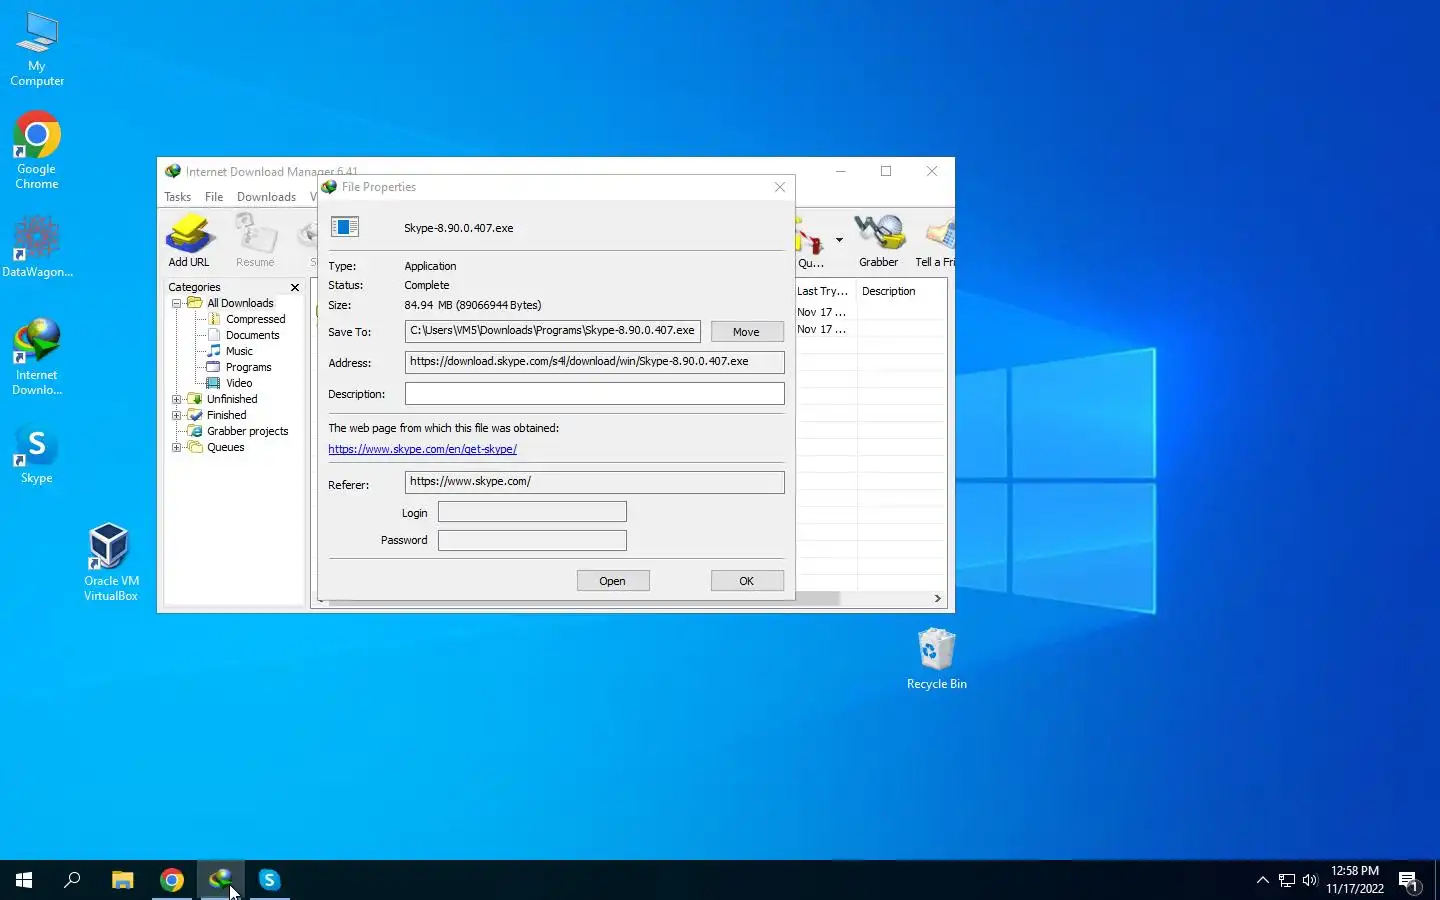Collapse the All Downloads tree node
1440x900 pixels.
[x=176, y=303]
